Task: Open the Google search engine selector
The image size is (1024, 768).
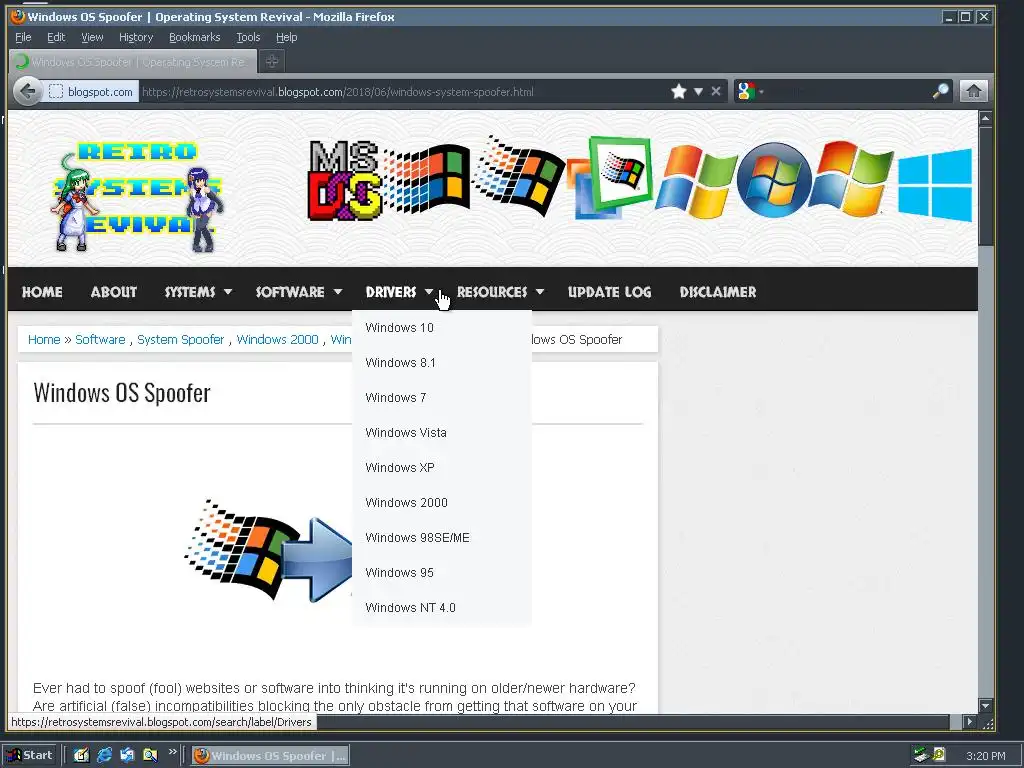Action: (749, 91)
